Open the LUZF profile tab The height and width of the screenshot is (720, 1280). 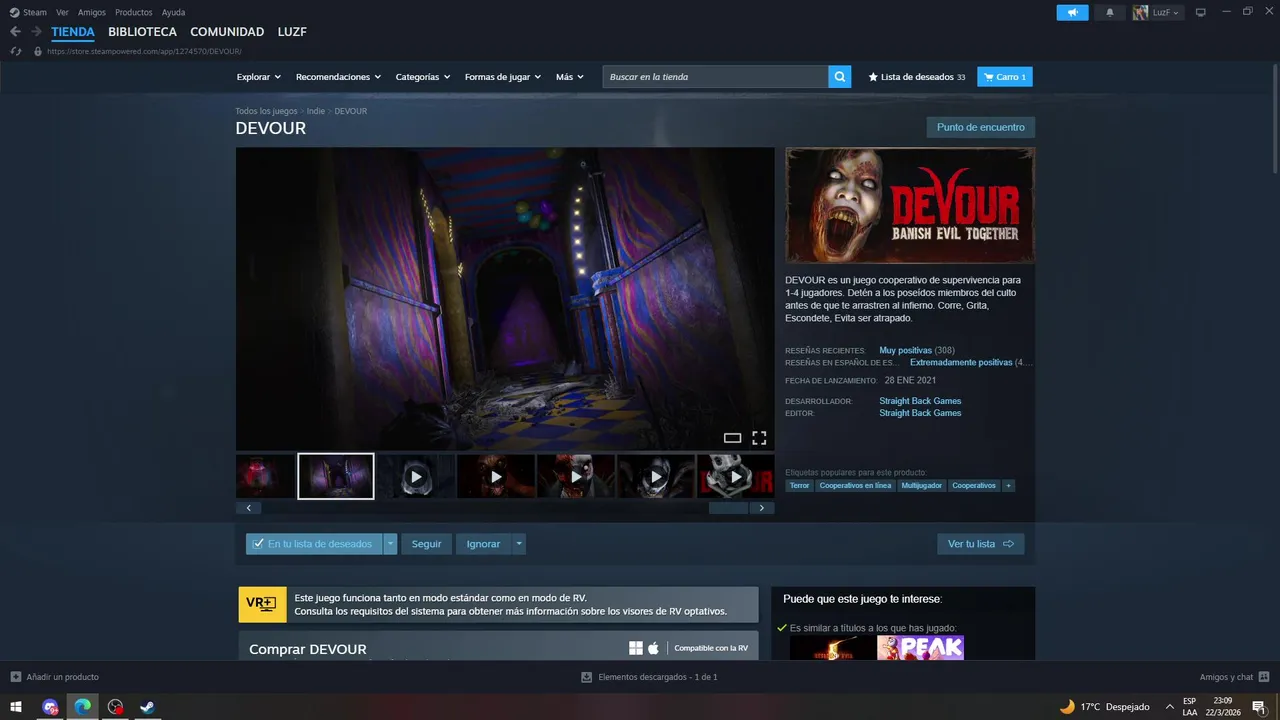(292, 32)
